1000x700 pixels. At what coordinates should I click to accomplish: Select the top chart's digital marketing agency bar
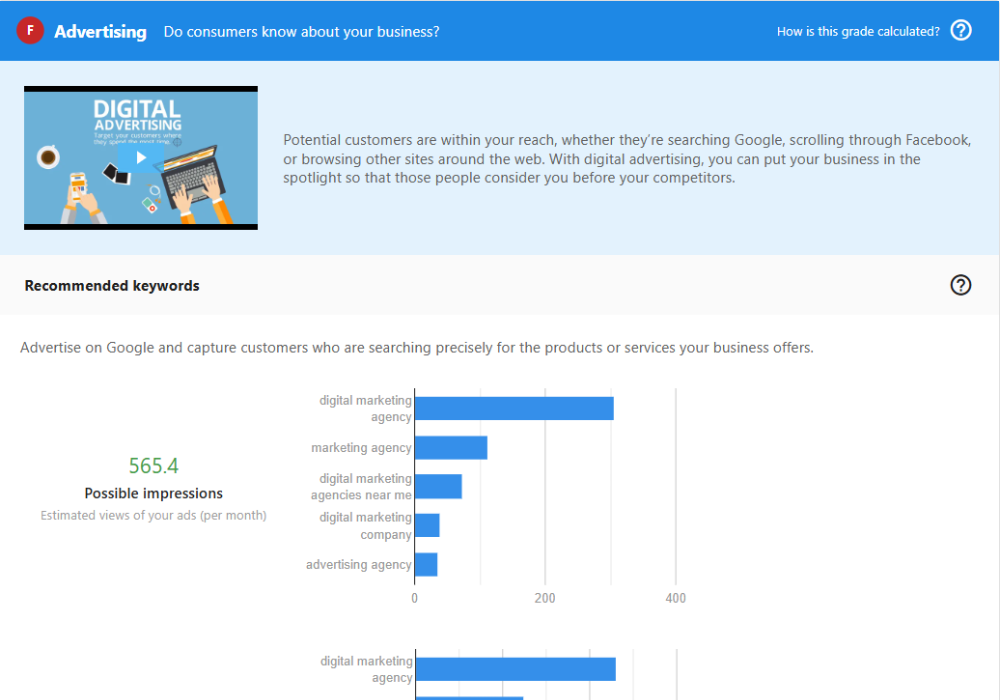[514, 408]
